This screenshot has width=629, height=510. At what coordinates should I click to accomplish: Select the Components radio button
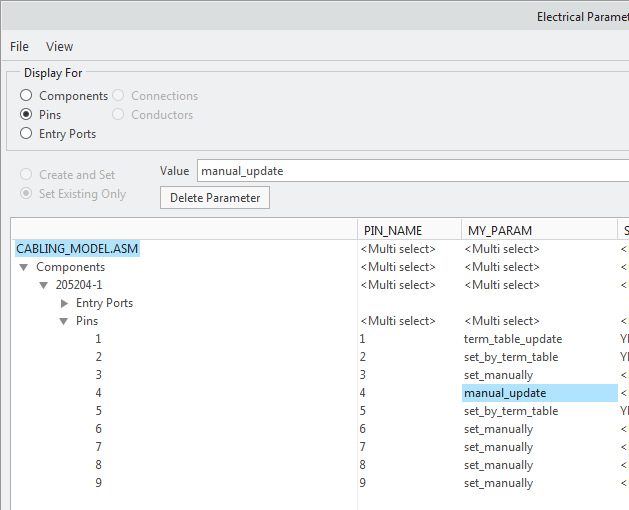pos(27,96)
